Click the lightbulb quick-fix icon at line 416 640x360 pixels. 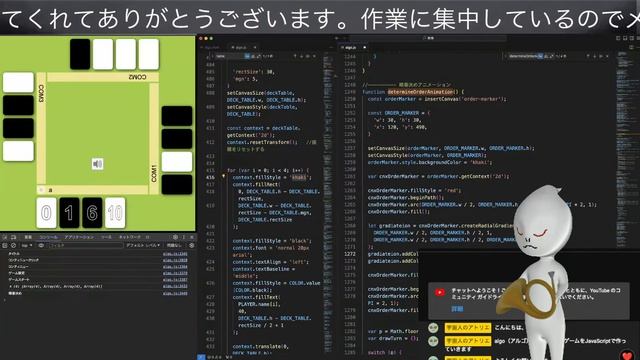point(223,177)
